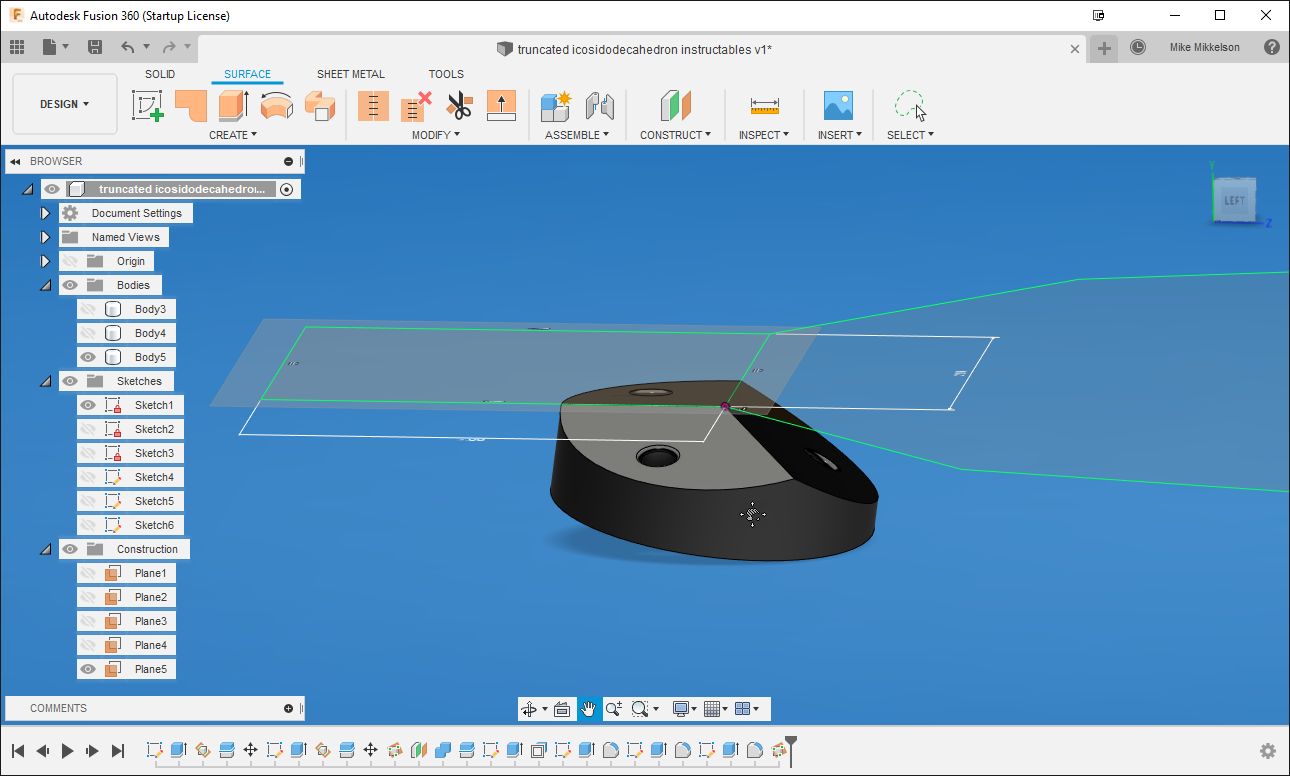Click the DESIGN workspace button

(x=64, y=103)
